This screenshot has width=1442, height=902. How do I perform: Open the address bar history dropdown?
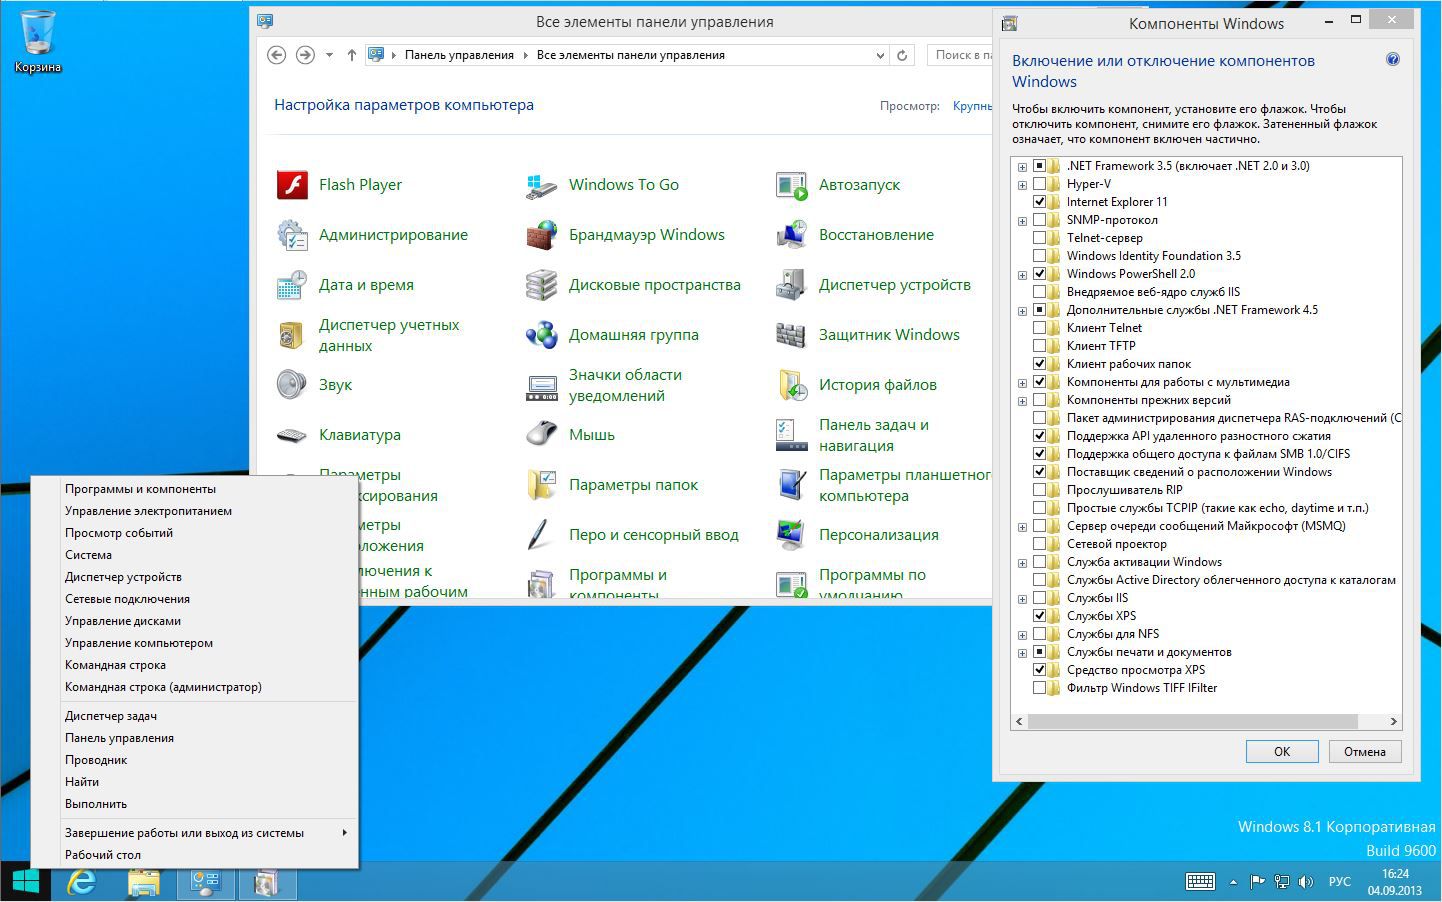tap(880, 55)
